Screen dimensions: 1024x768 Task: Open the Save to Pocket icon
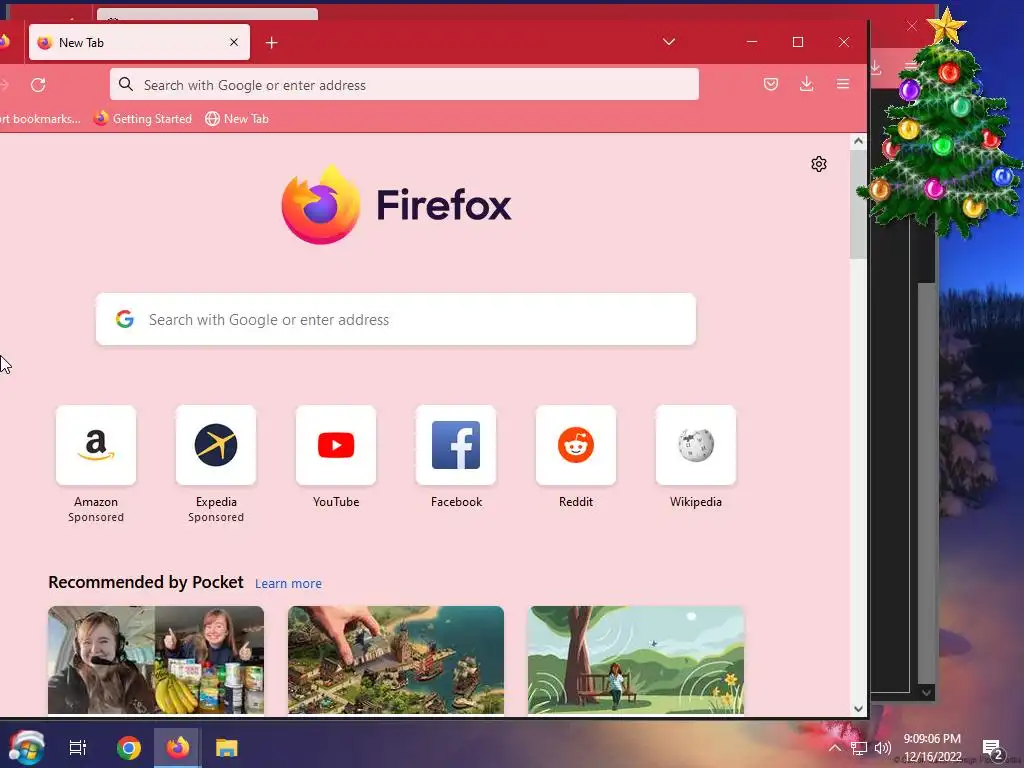771,84
